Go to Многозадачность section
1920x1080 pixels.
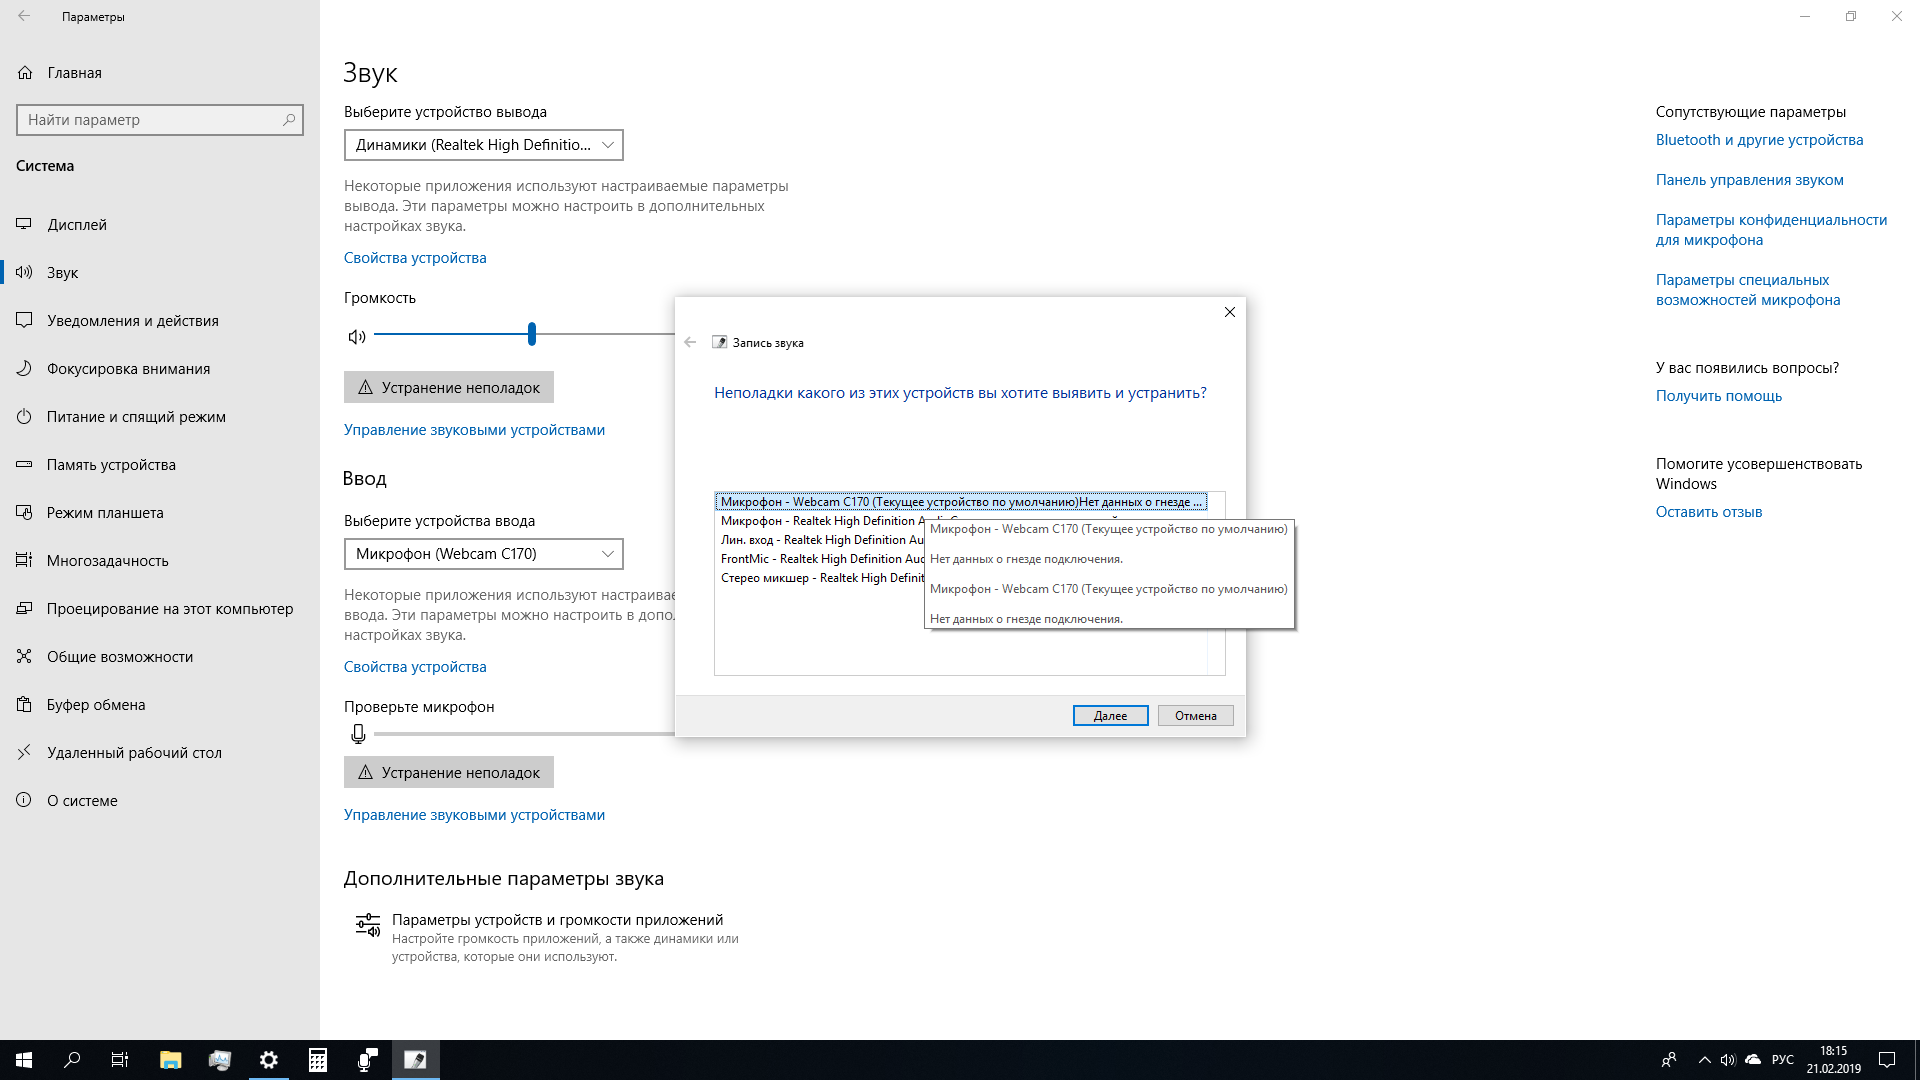coord(160,561)
